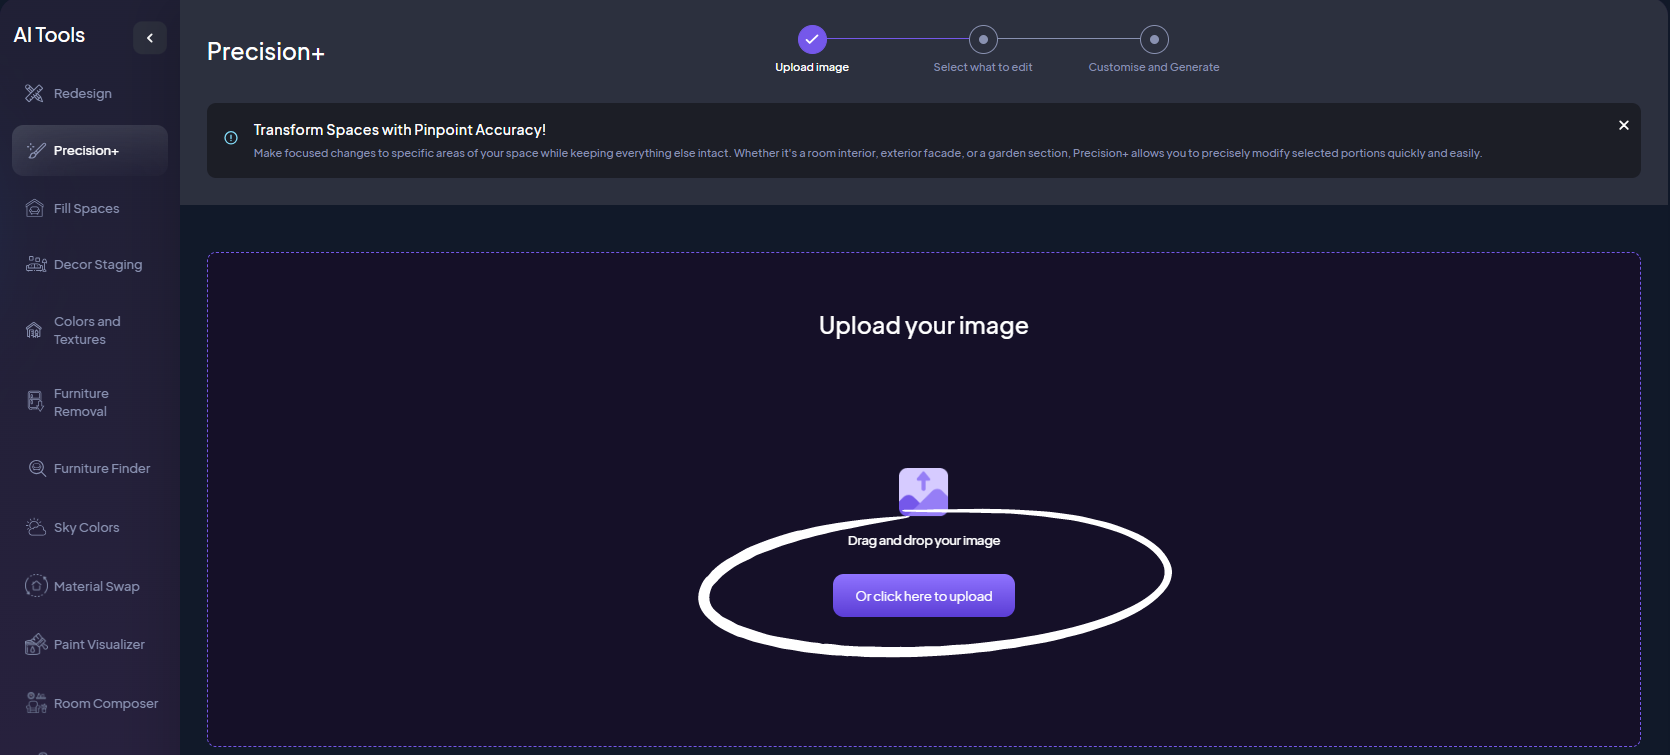1670x755 pixels.
Task: Click the Paint Visualizer icon
Action: (x=36, y=644)
